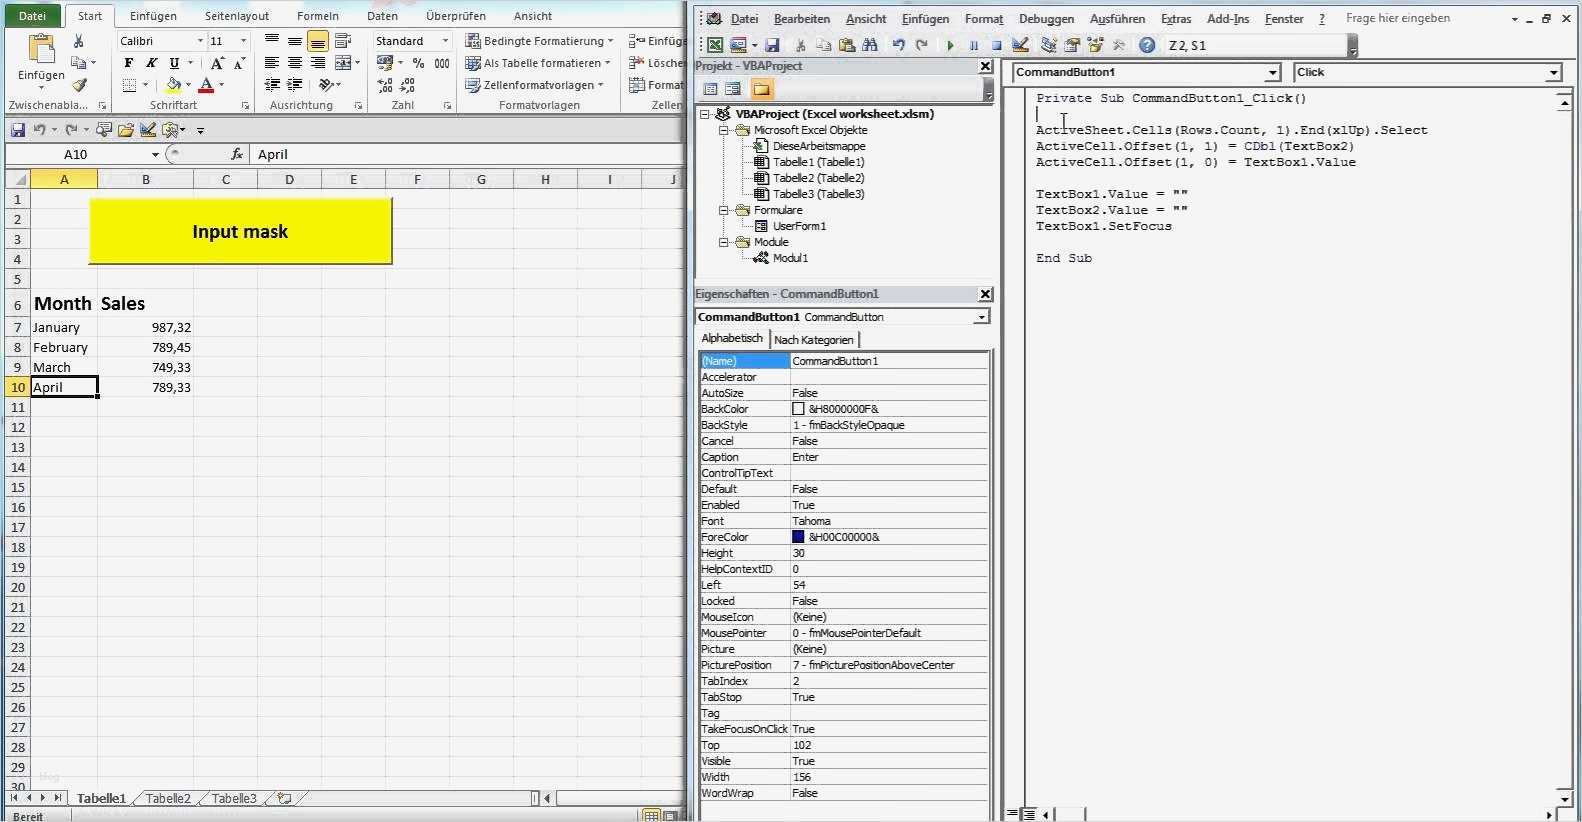Click the BackColor property color swatch
This screenshot has height=822, width=1582.
798,409
